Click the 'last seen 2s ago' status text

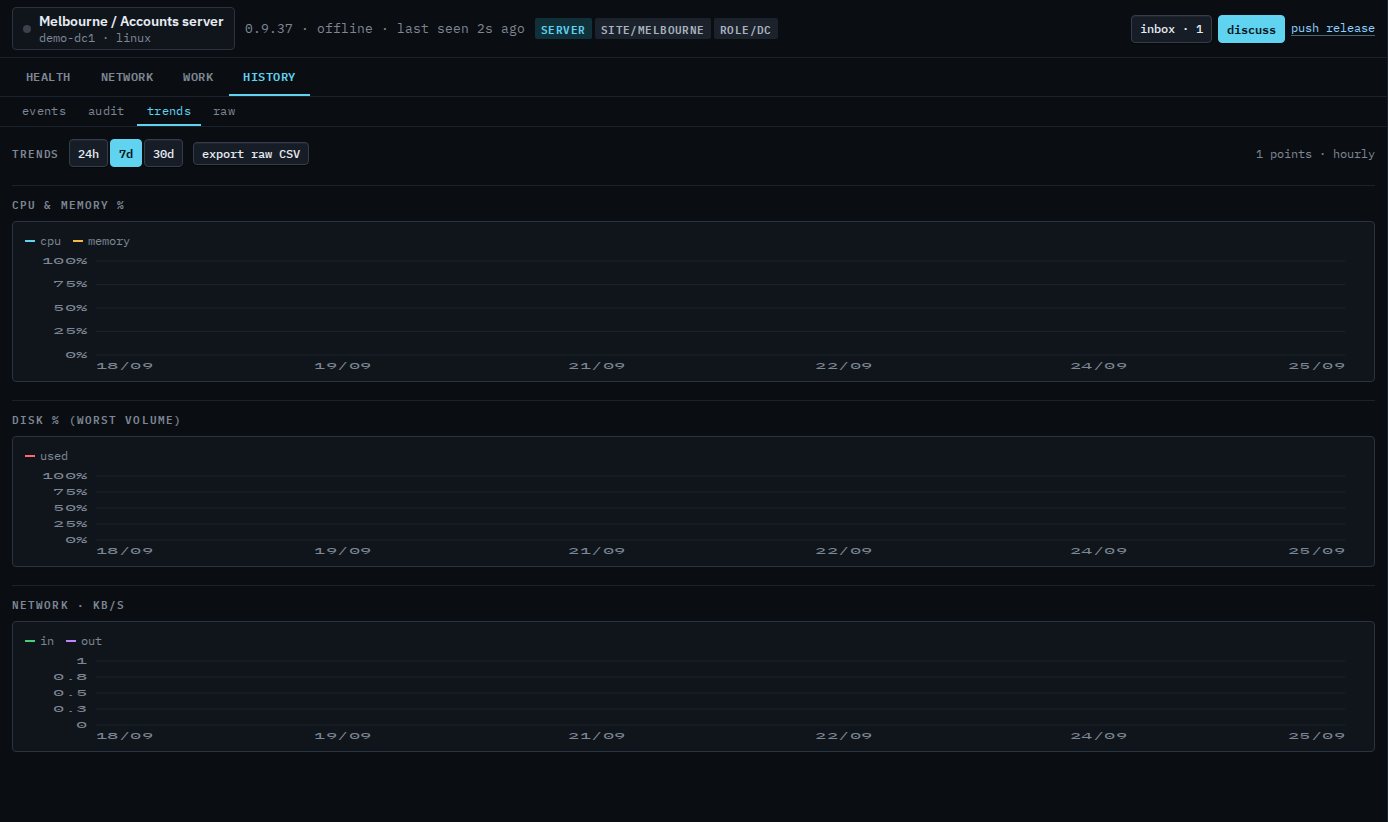pyautogui.click(x=461, y=29)
